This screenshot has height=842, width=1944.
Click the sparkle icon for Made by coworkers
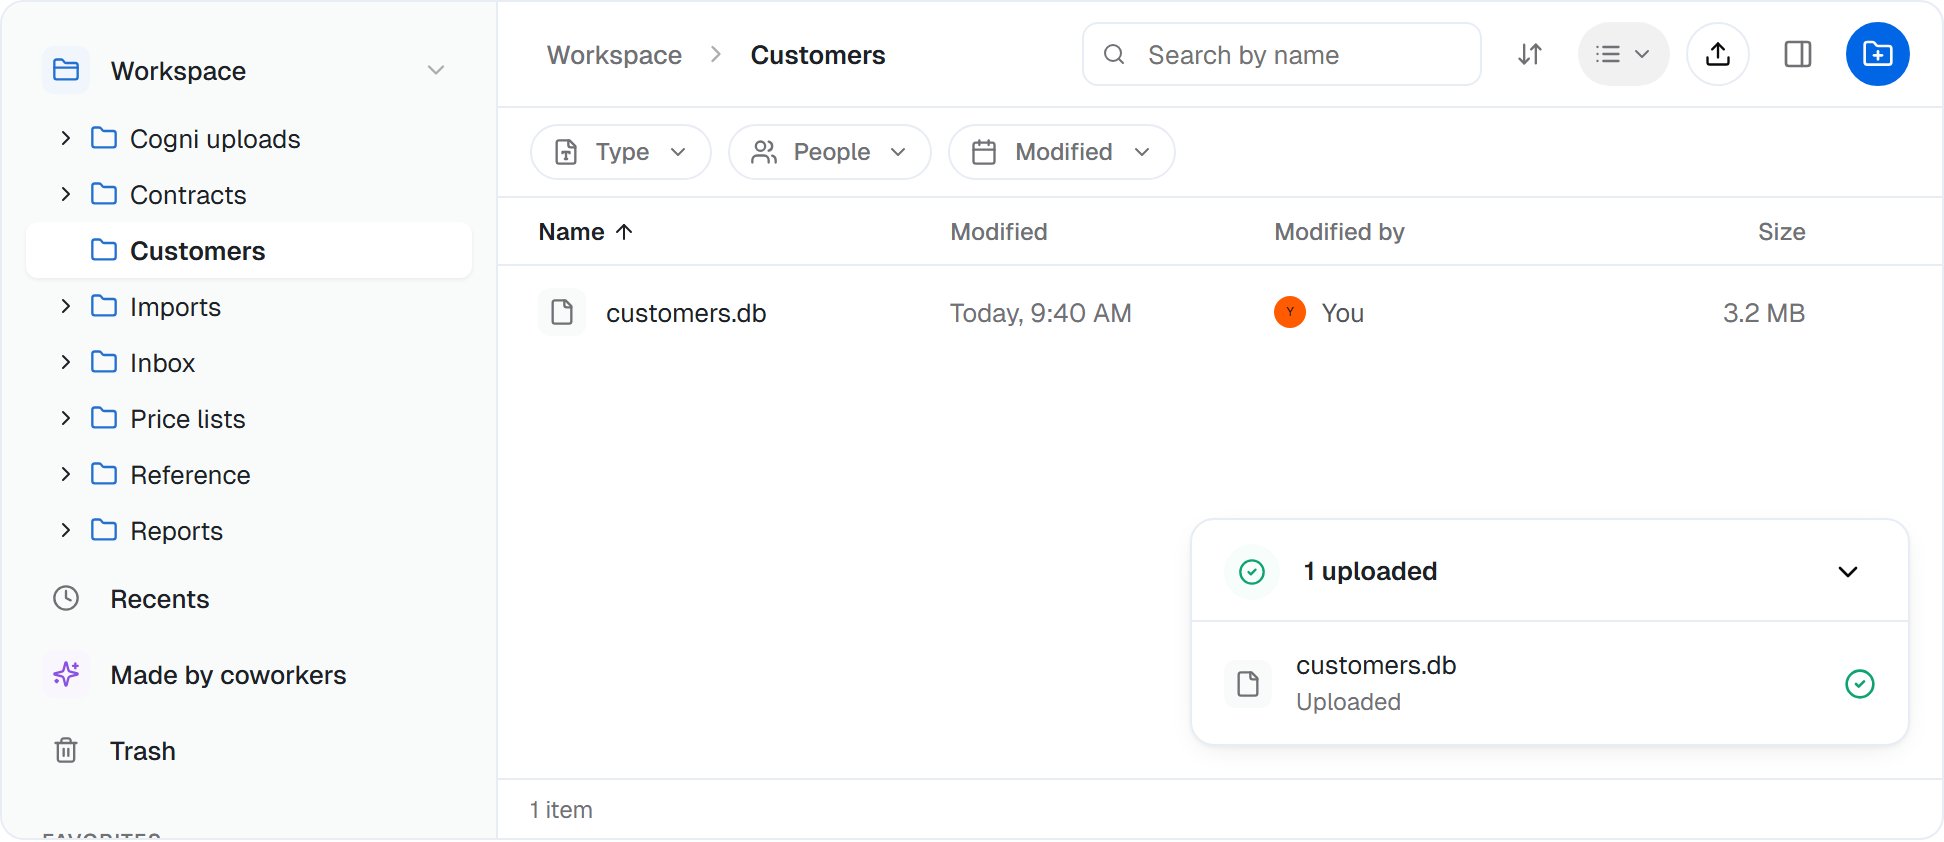point(66,674)
